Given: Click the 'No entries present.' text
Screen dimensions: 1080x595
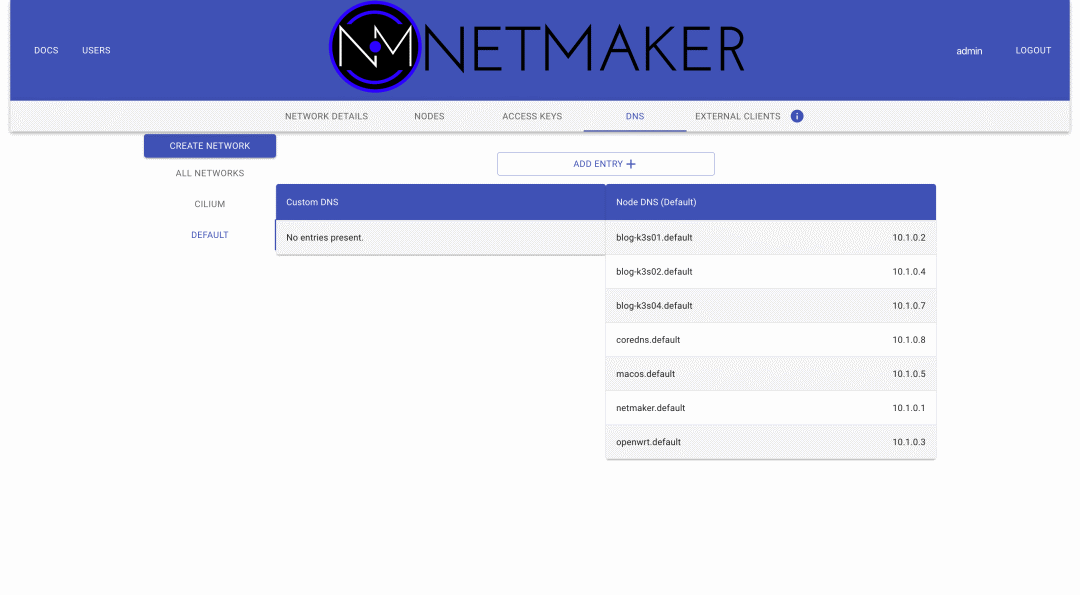Looking at the screenshot, I should 325,238.
